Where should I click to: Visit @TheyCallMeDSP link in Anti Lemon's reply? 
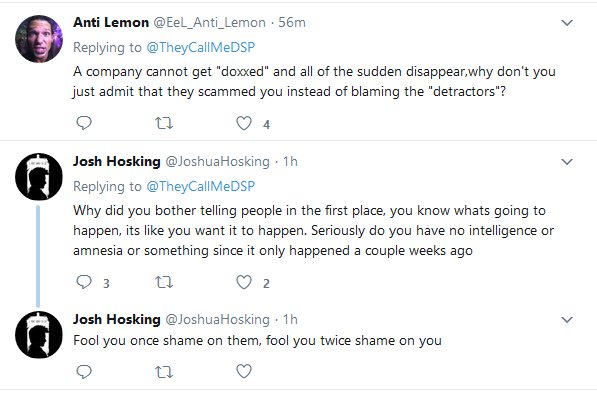201,47
